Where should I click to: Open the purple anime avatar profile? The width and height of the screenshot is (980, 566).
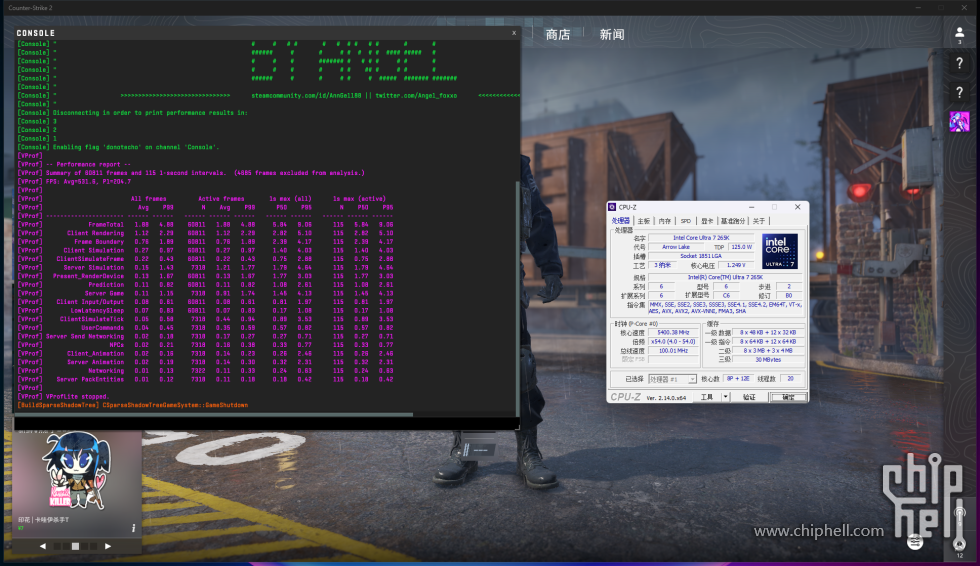(x=959, y=121)
